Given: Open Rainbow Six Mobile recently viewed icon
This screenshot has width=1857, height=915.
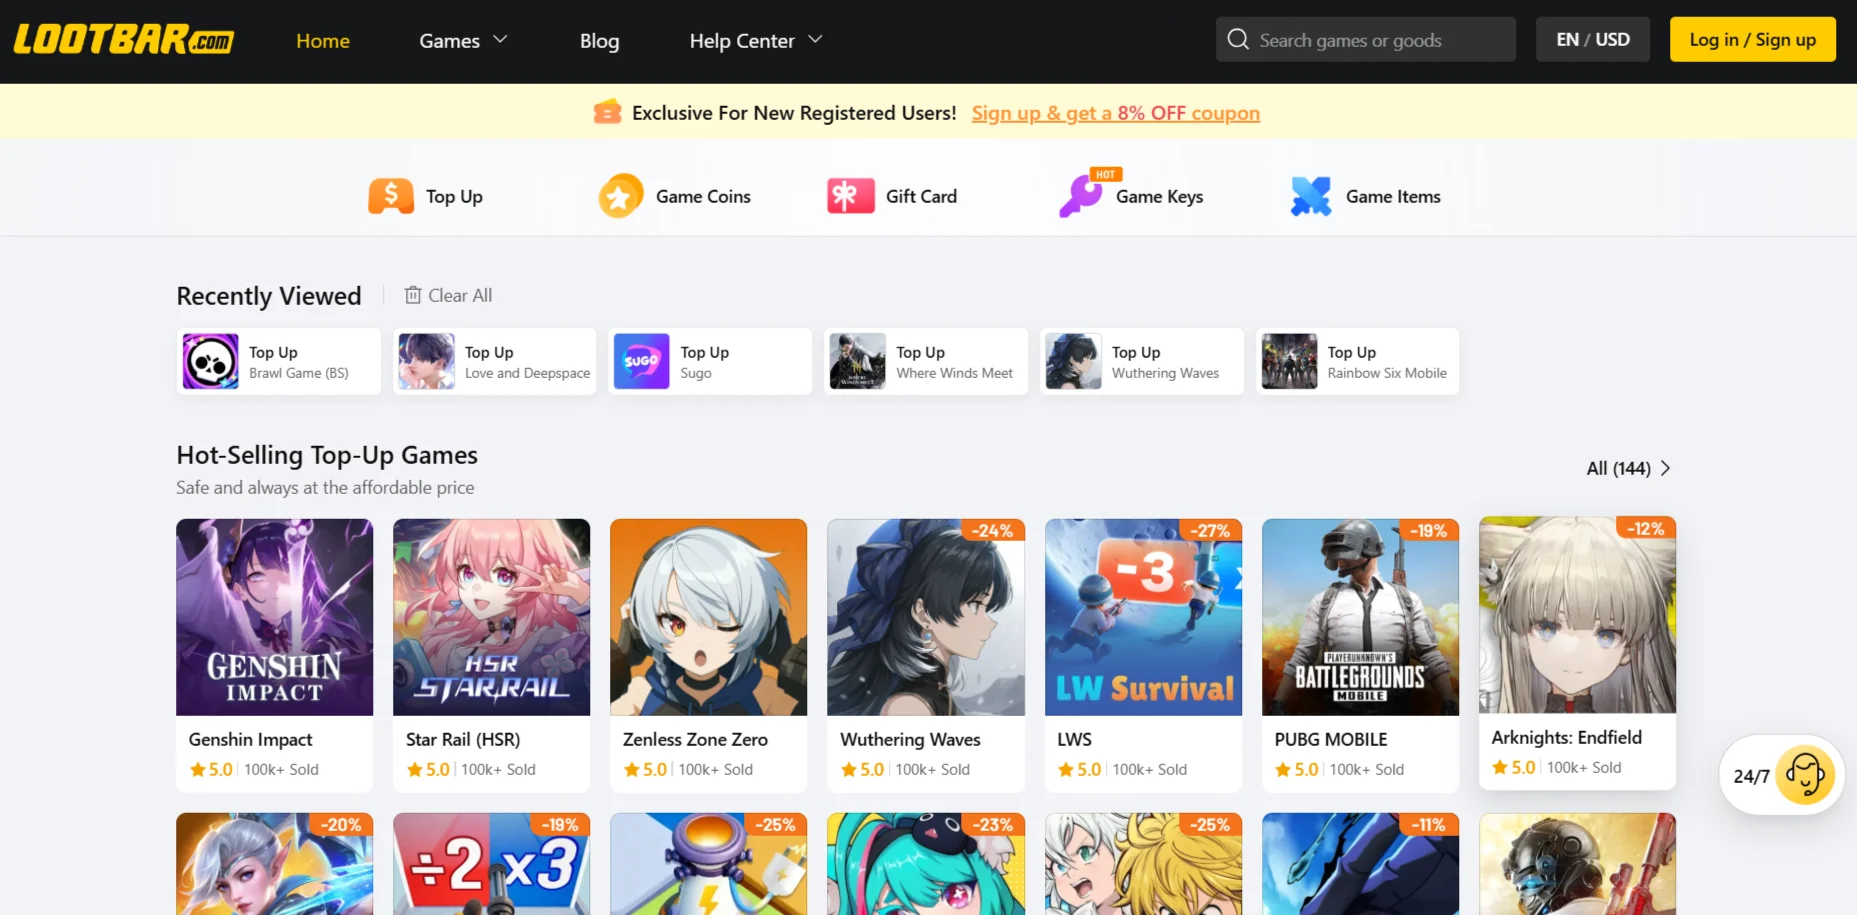Looking at the screenshot, I should (x=1289, y=361).
